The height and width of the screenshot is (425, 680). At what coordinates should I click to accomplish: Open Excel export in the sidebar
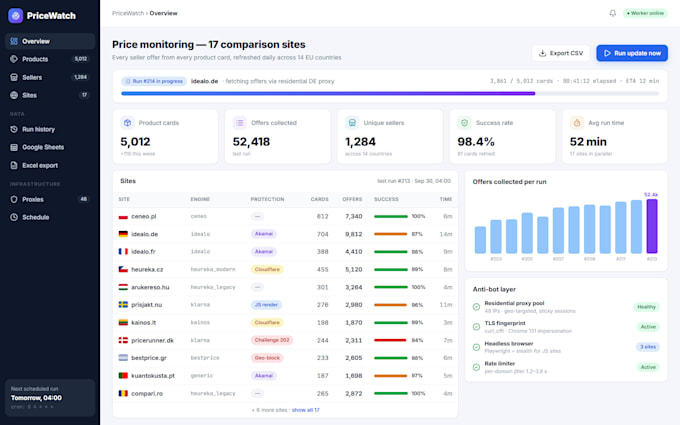50,165
